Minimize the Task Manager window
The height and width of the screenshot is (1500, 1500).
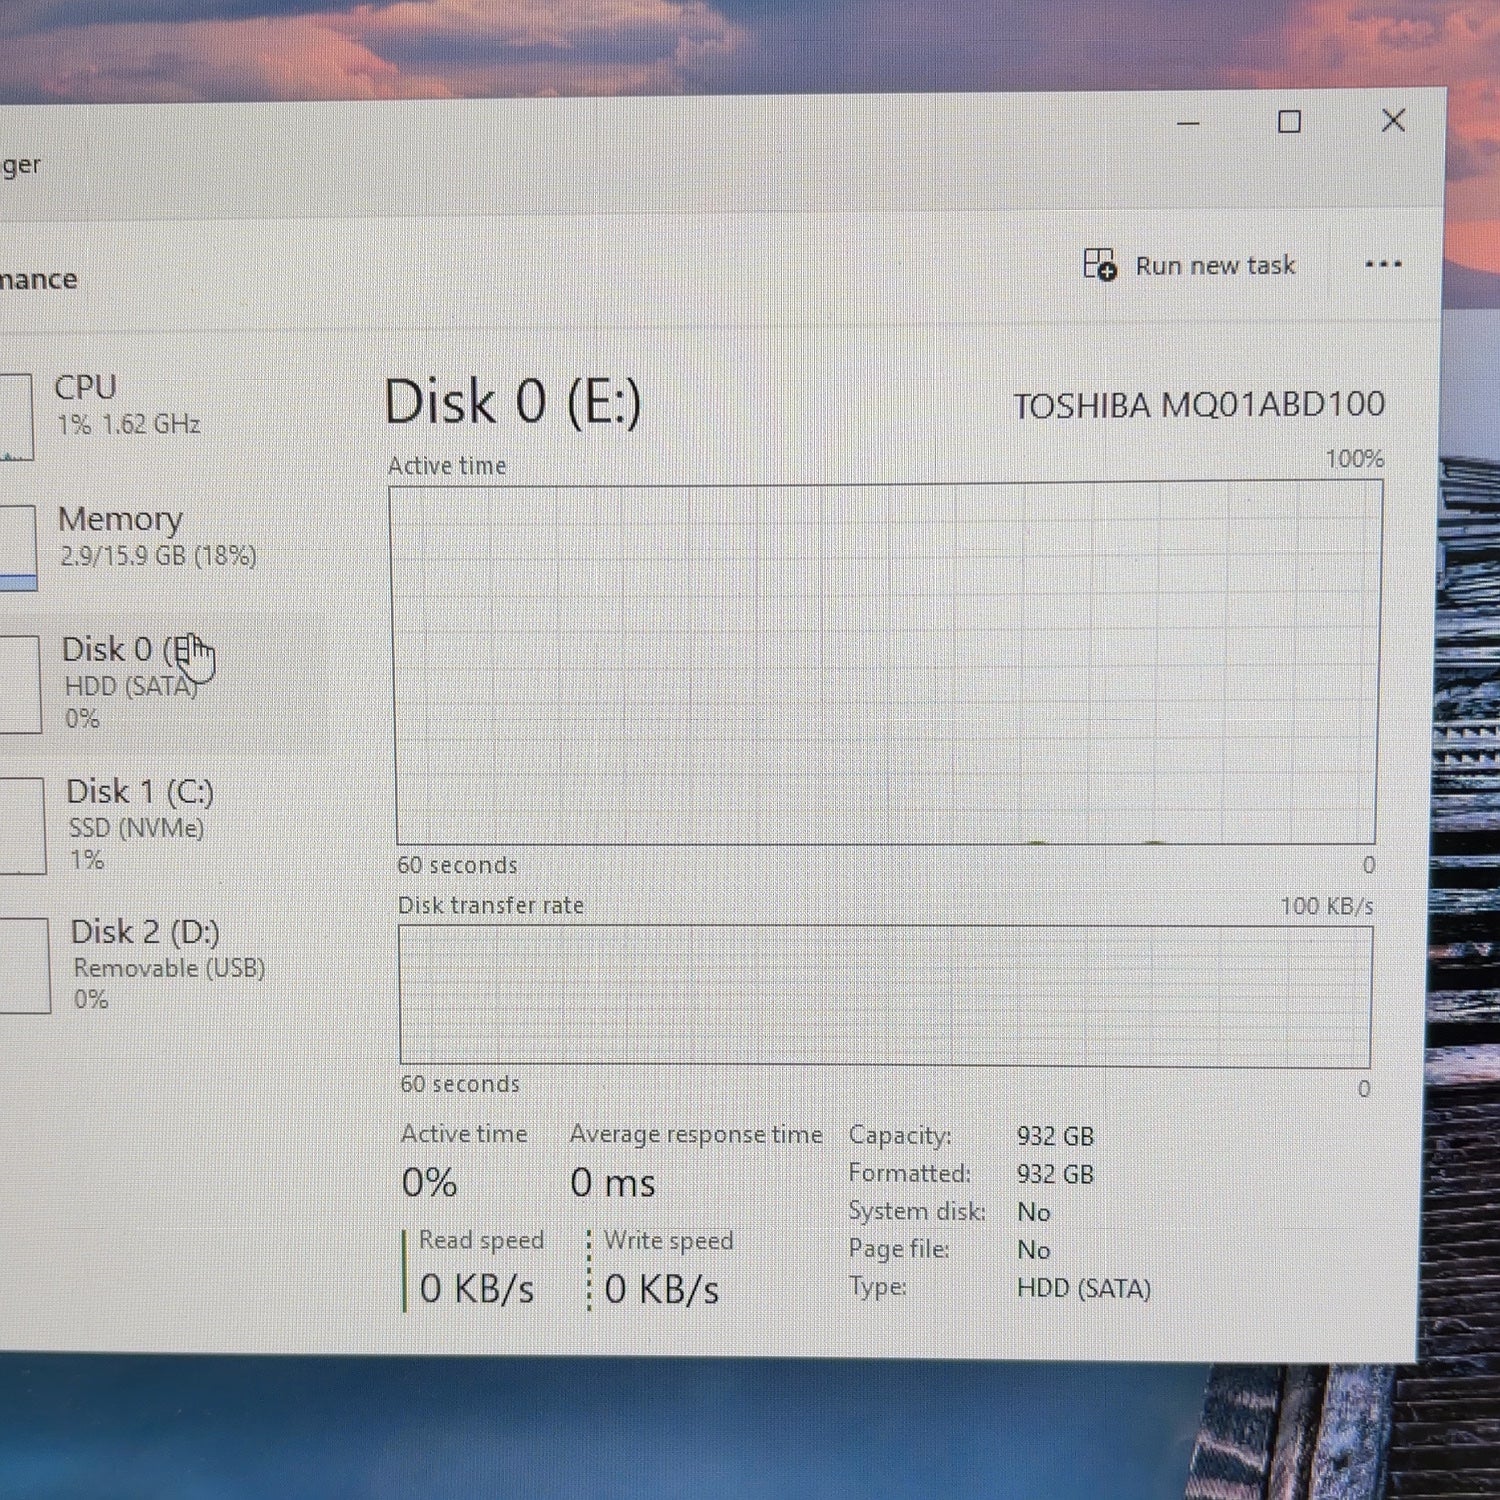pos(1188,123)
